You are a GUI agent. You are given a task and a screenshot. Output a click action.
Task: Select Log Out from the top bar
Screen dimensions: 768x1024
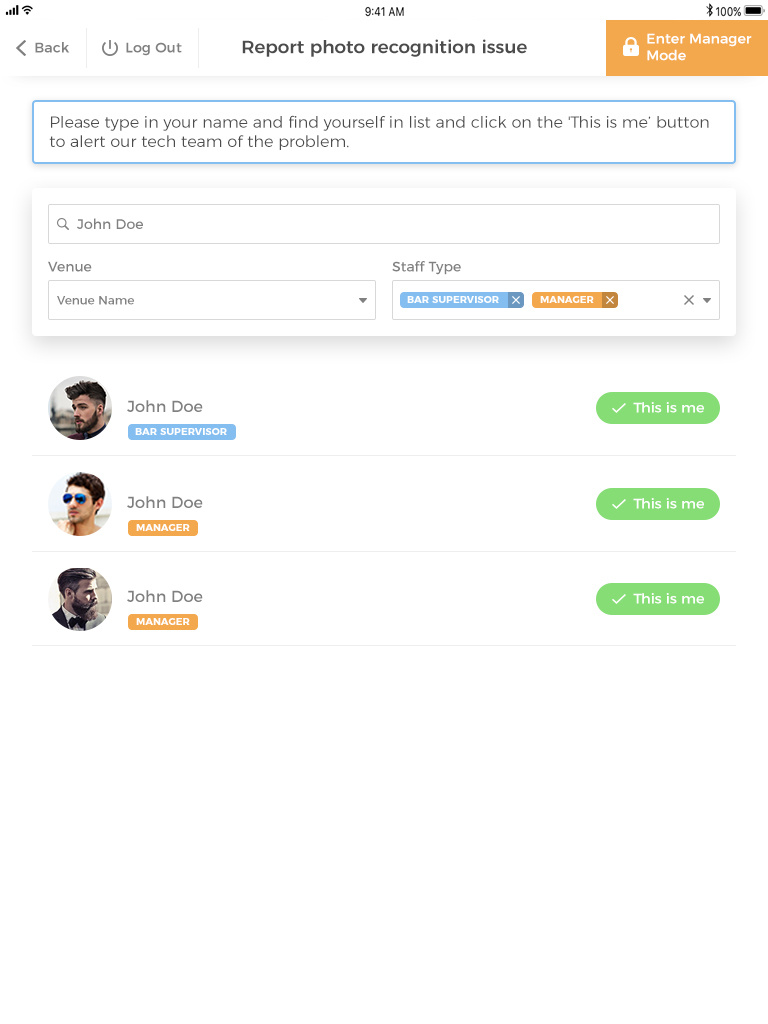coord(142,47)
